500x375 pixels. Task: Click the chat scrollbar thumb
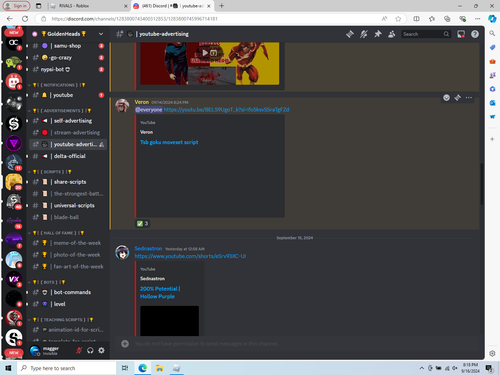[481, 184]
